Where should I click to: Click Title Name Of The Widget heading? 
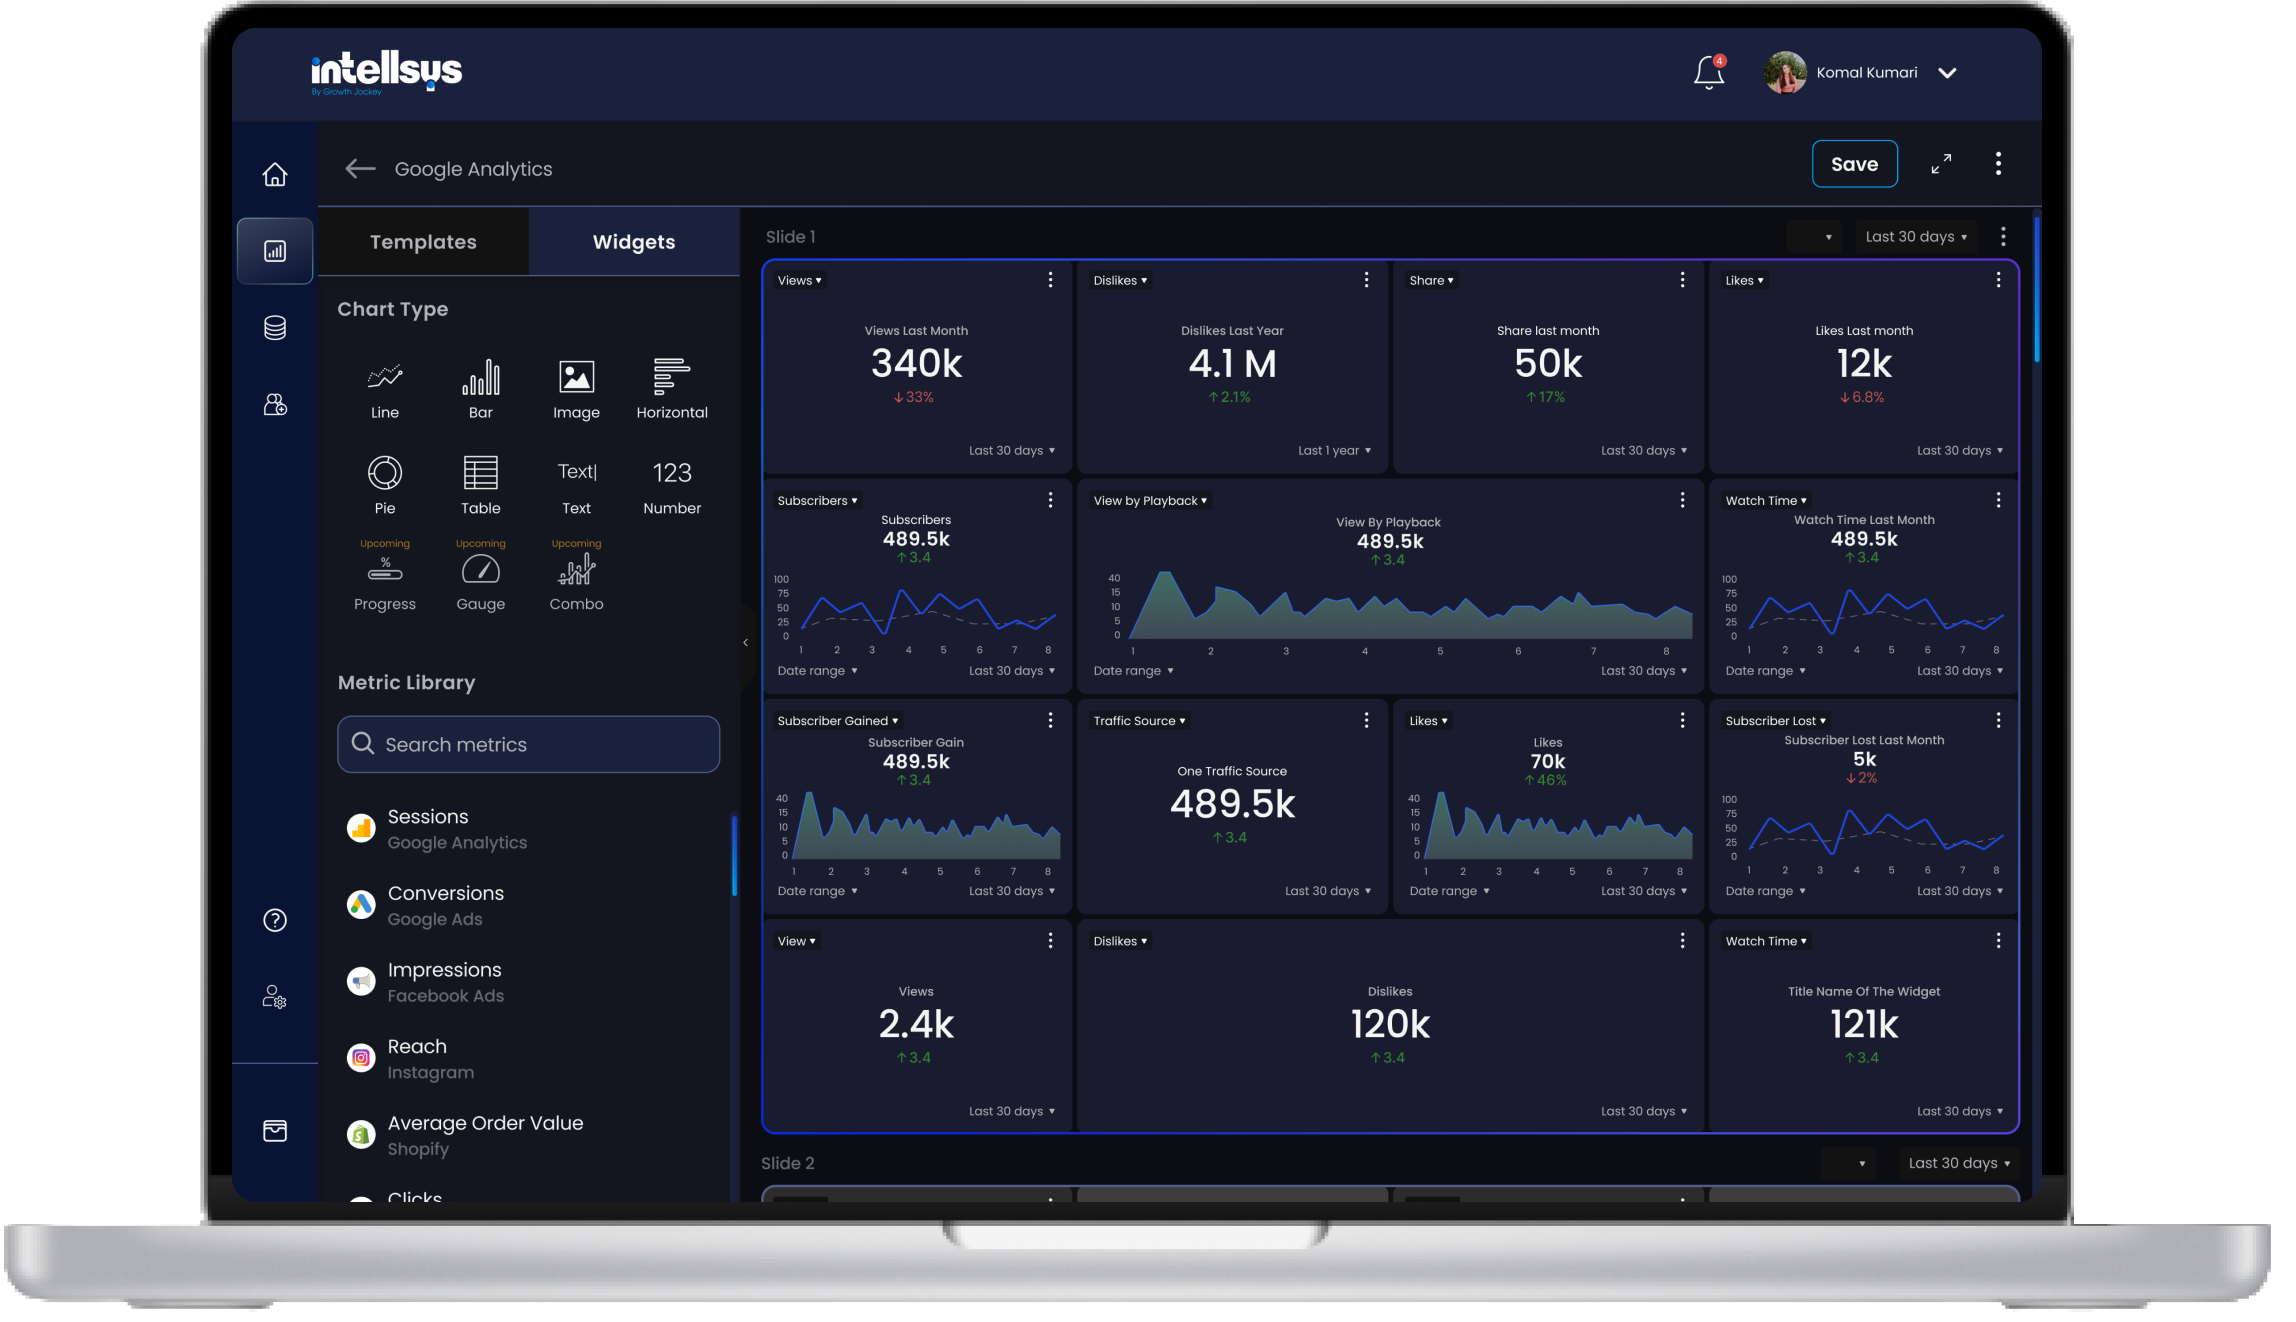1864,992
